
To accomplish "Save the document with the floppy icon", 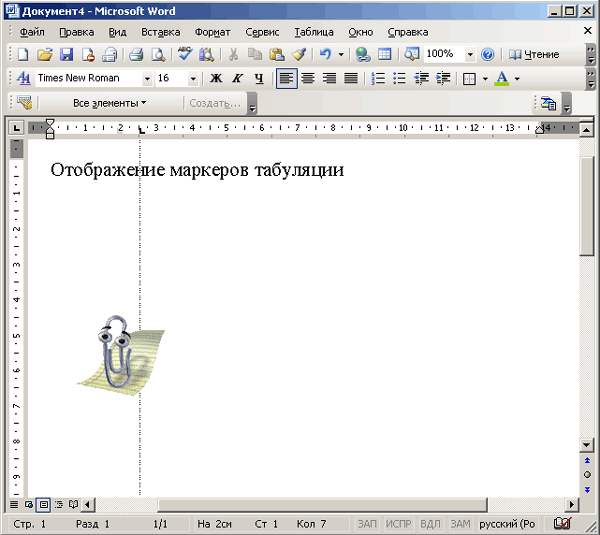I will 67,54.
